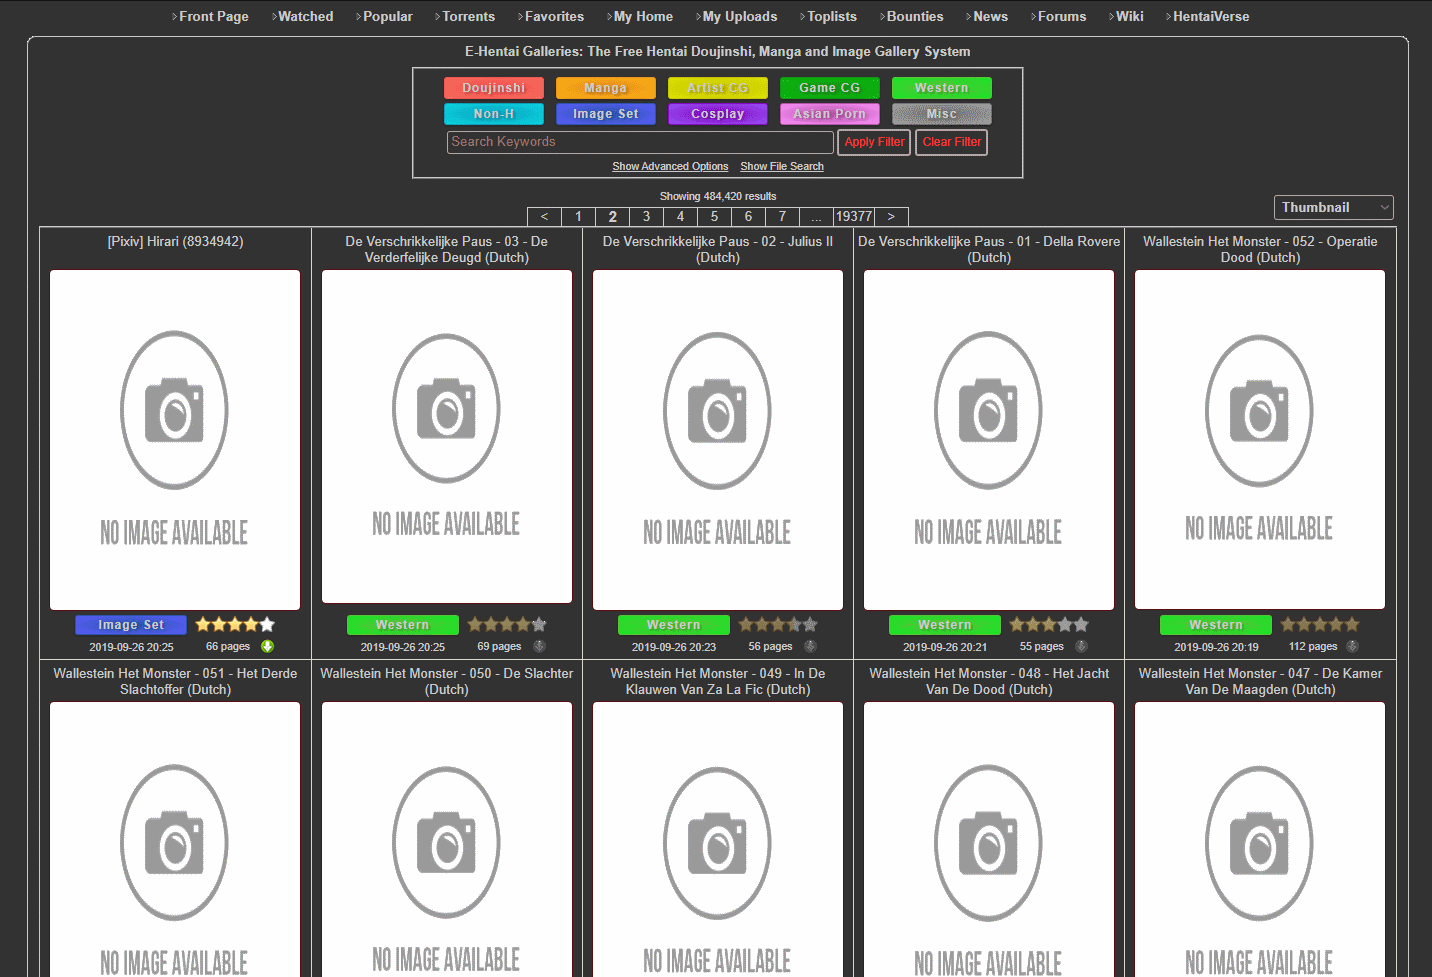
Task: Click Show Advanced Options link
Action: [670, 166]
